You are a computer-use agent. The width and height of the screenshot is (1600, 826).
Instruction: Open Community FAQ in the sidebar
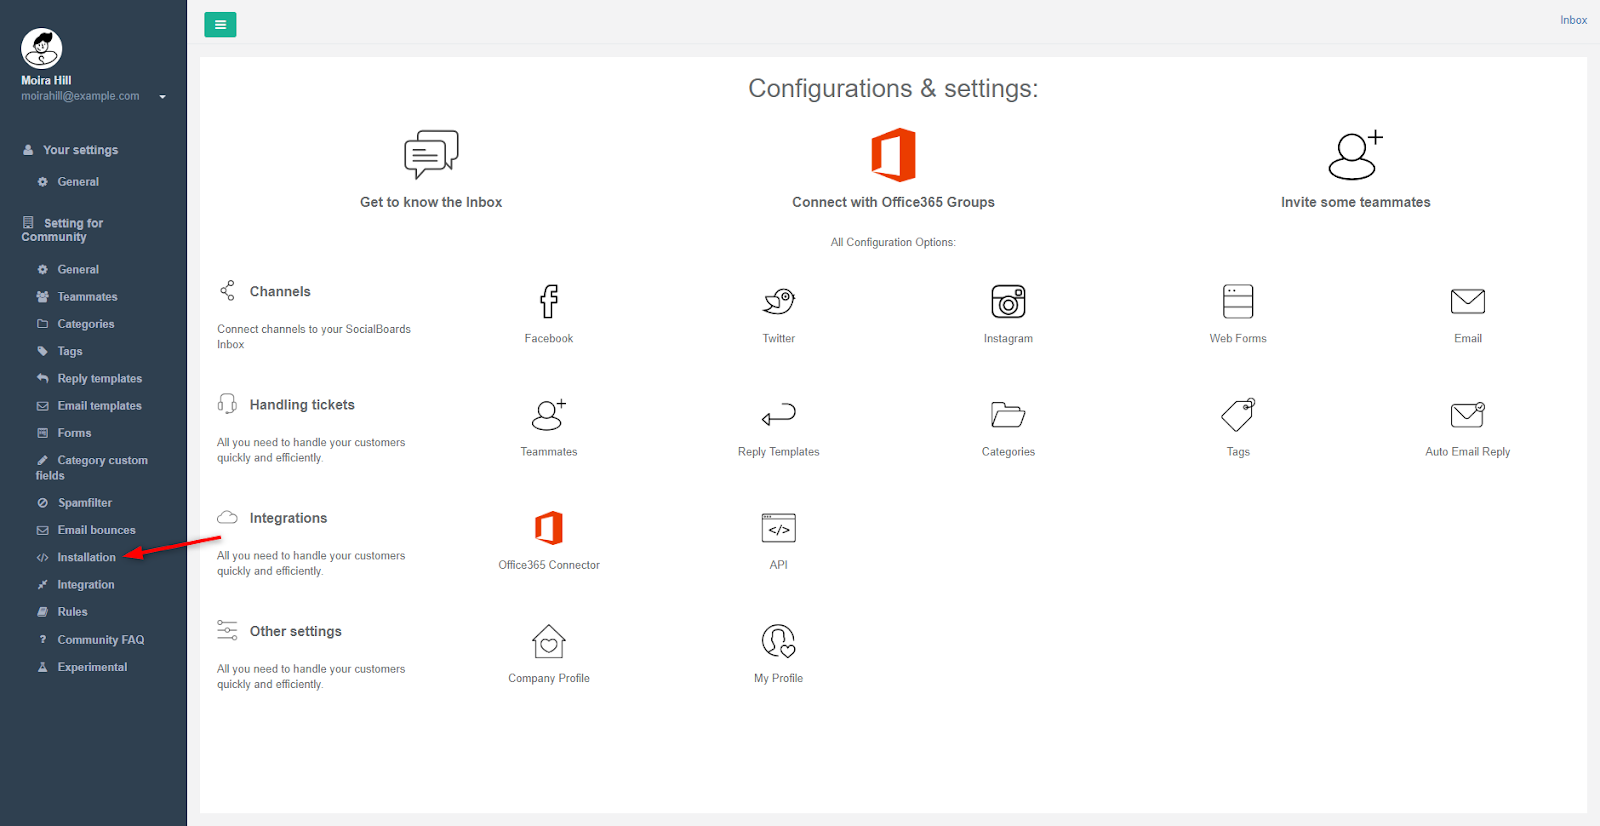coord(101,640)
